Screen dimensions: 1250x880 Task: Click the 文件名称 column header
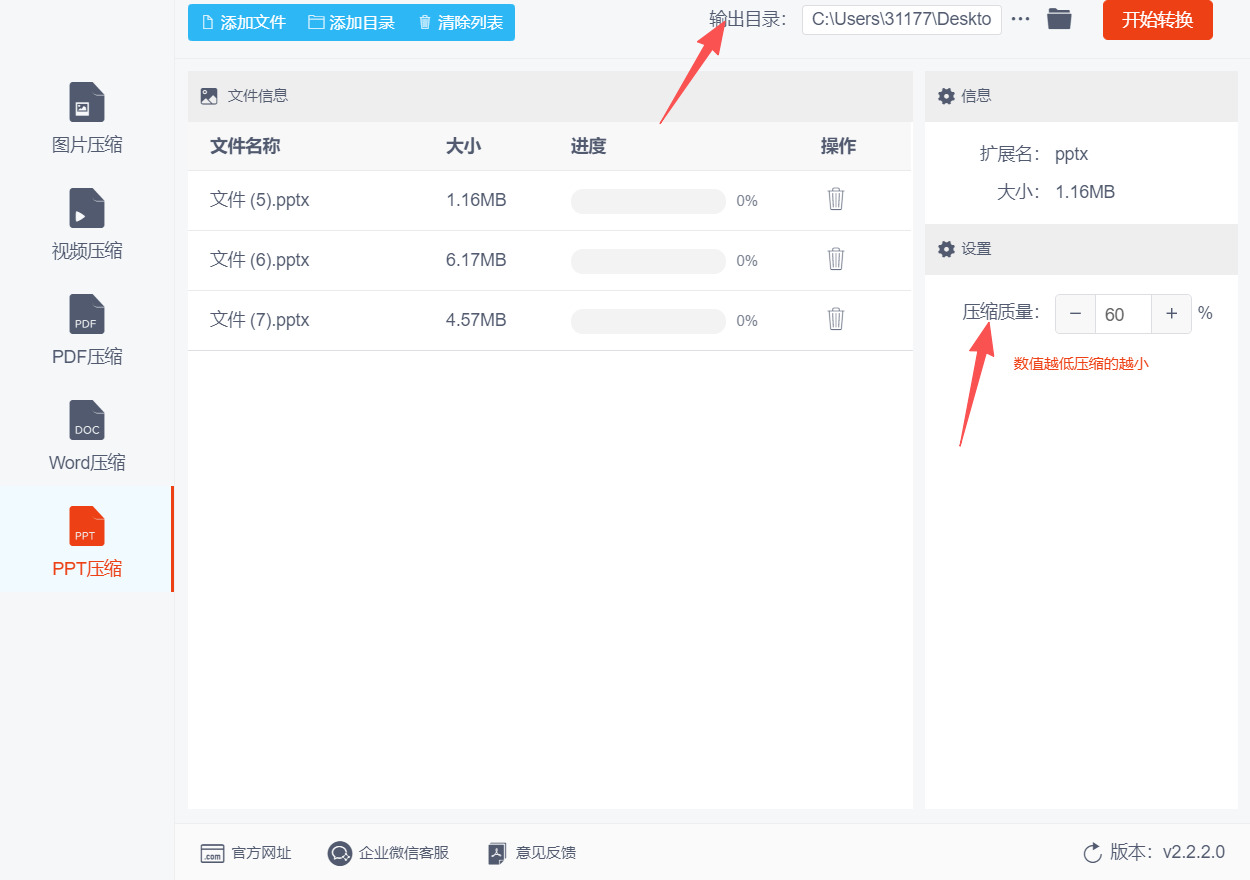point(245,146)
